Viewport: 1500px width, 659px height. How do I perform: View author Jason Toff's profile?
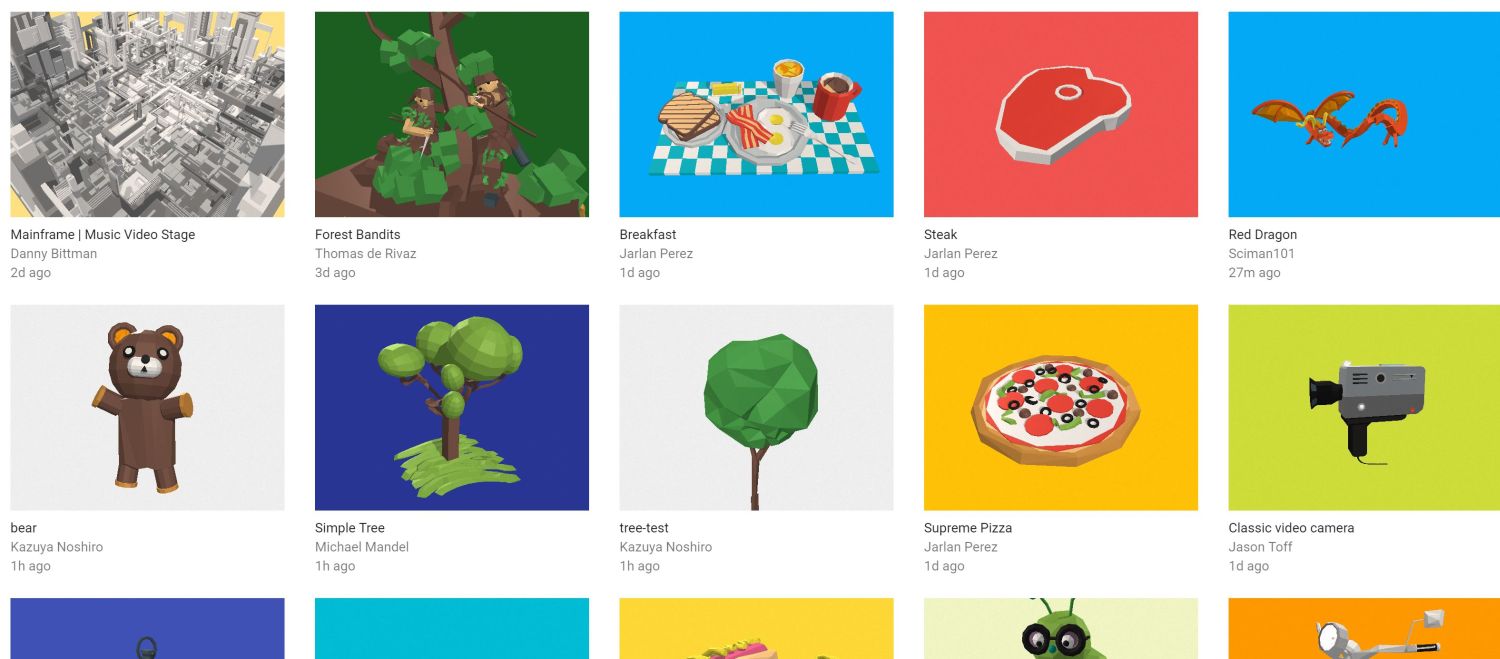1260,547
